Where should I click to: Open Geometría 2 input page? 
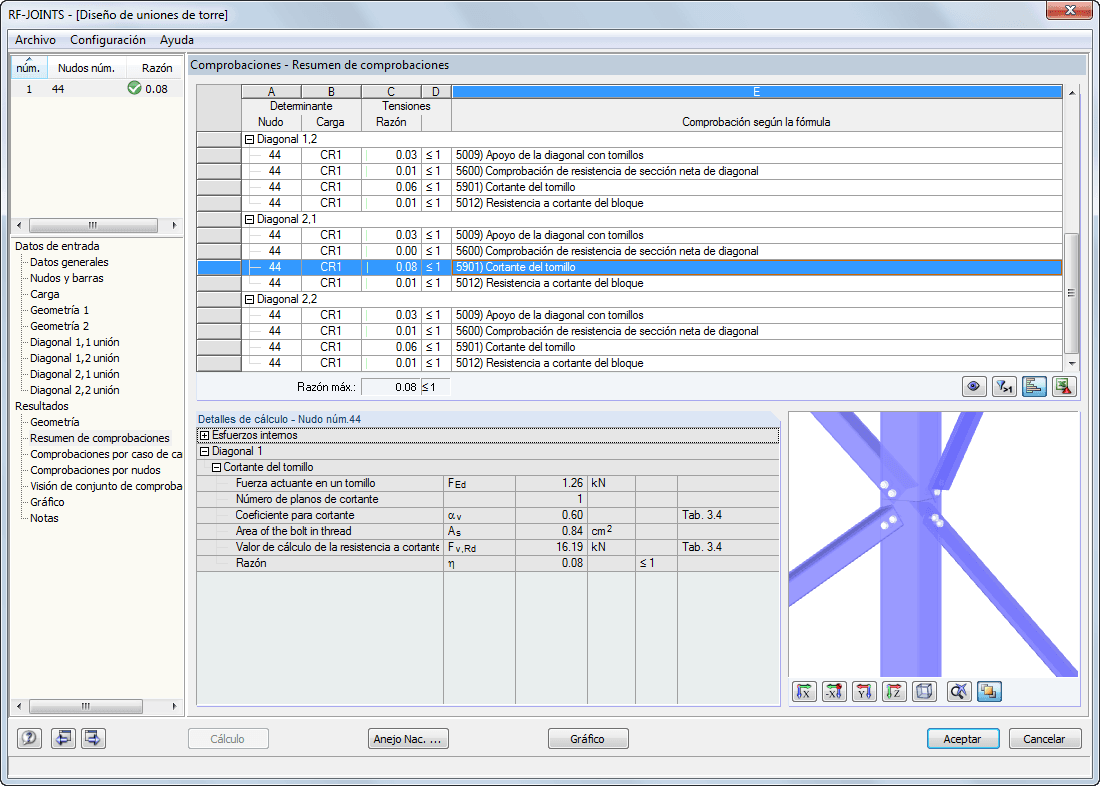[60, 326]
